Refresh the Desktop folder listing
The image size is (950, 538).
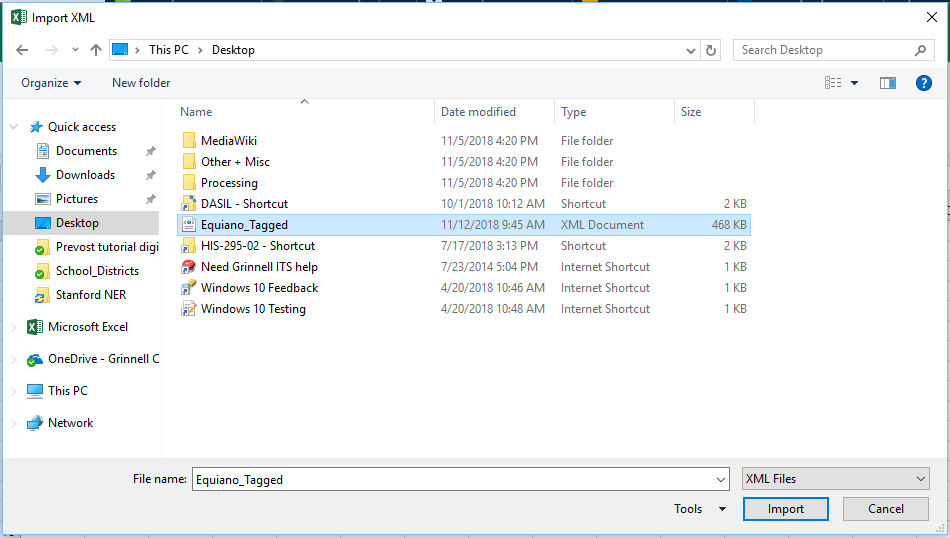pyautogui.click(x=711, y=50)
